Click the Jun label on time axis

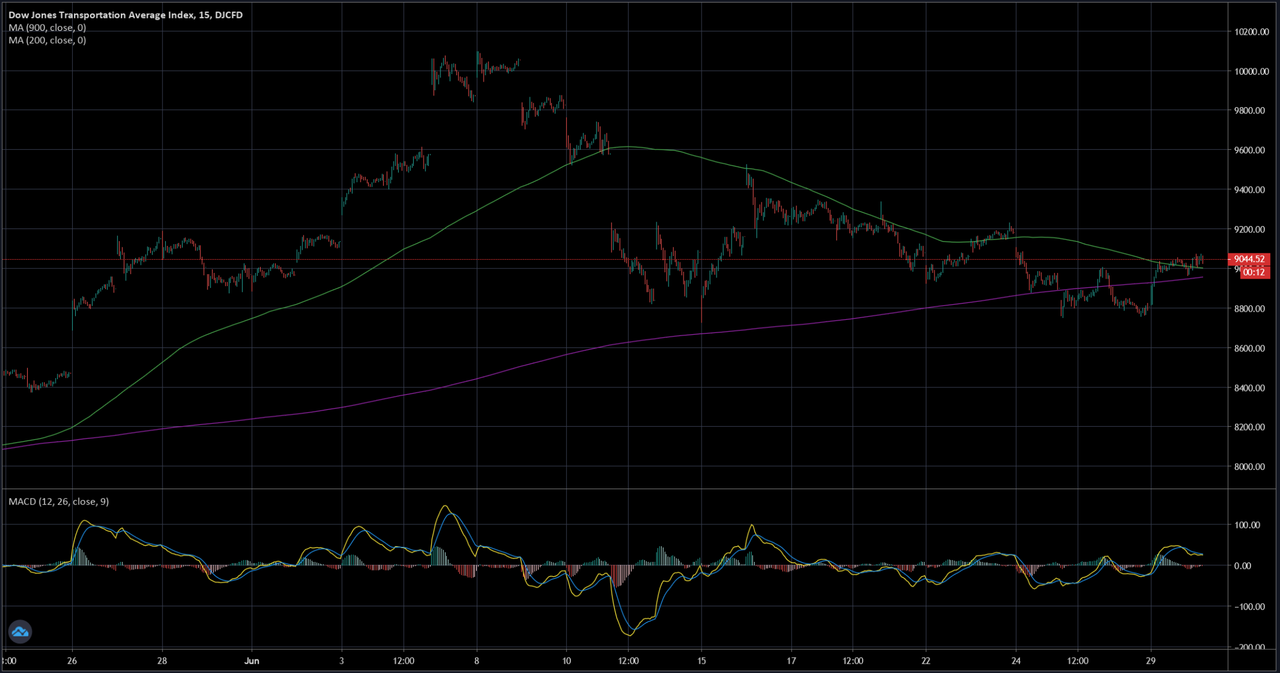point(252,661)
